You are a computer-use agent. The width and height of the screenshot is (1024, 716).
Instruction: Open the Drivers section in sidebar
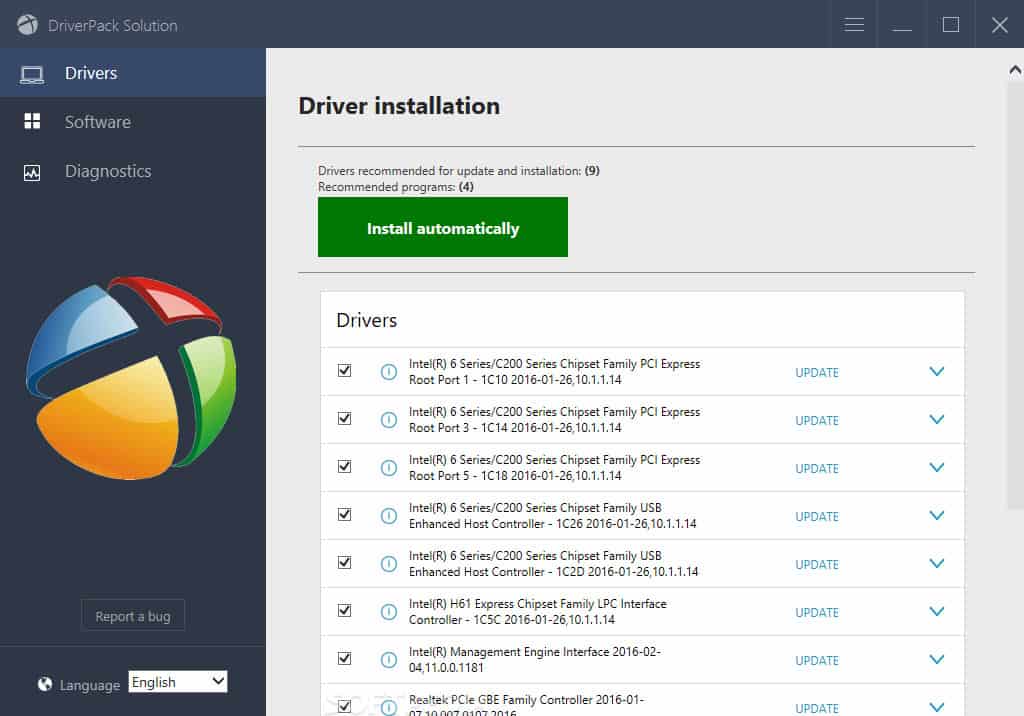(x=133, y=73)
